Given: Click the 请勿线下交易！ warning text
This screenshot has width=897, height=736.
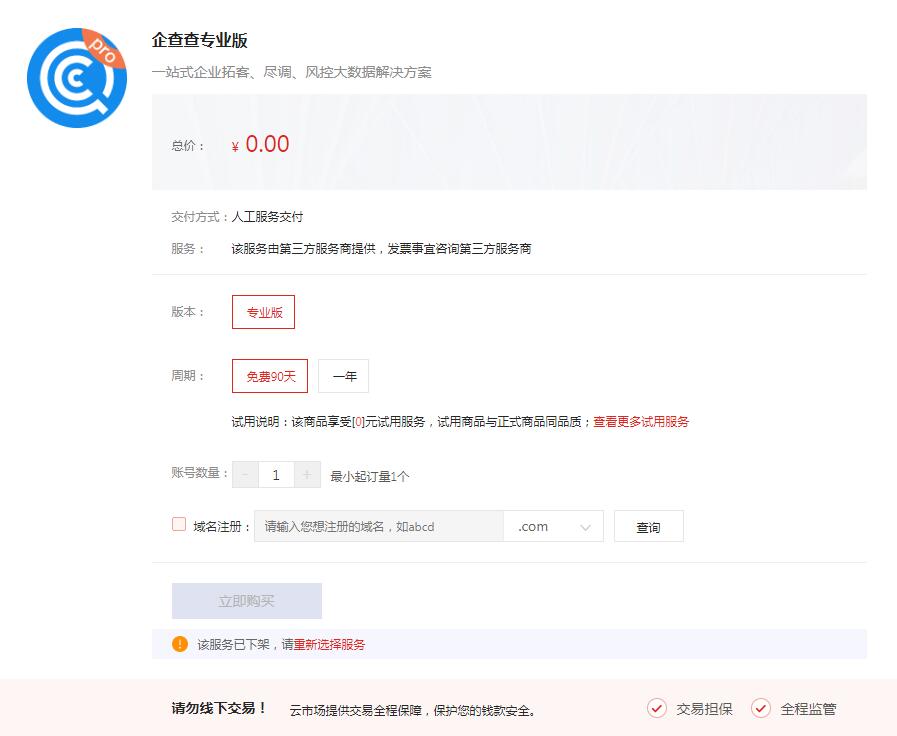Looking at the screenshot, I should point(219,709).
